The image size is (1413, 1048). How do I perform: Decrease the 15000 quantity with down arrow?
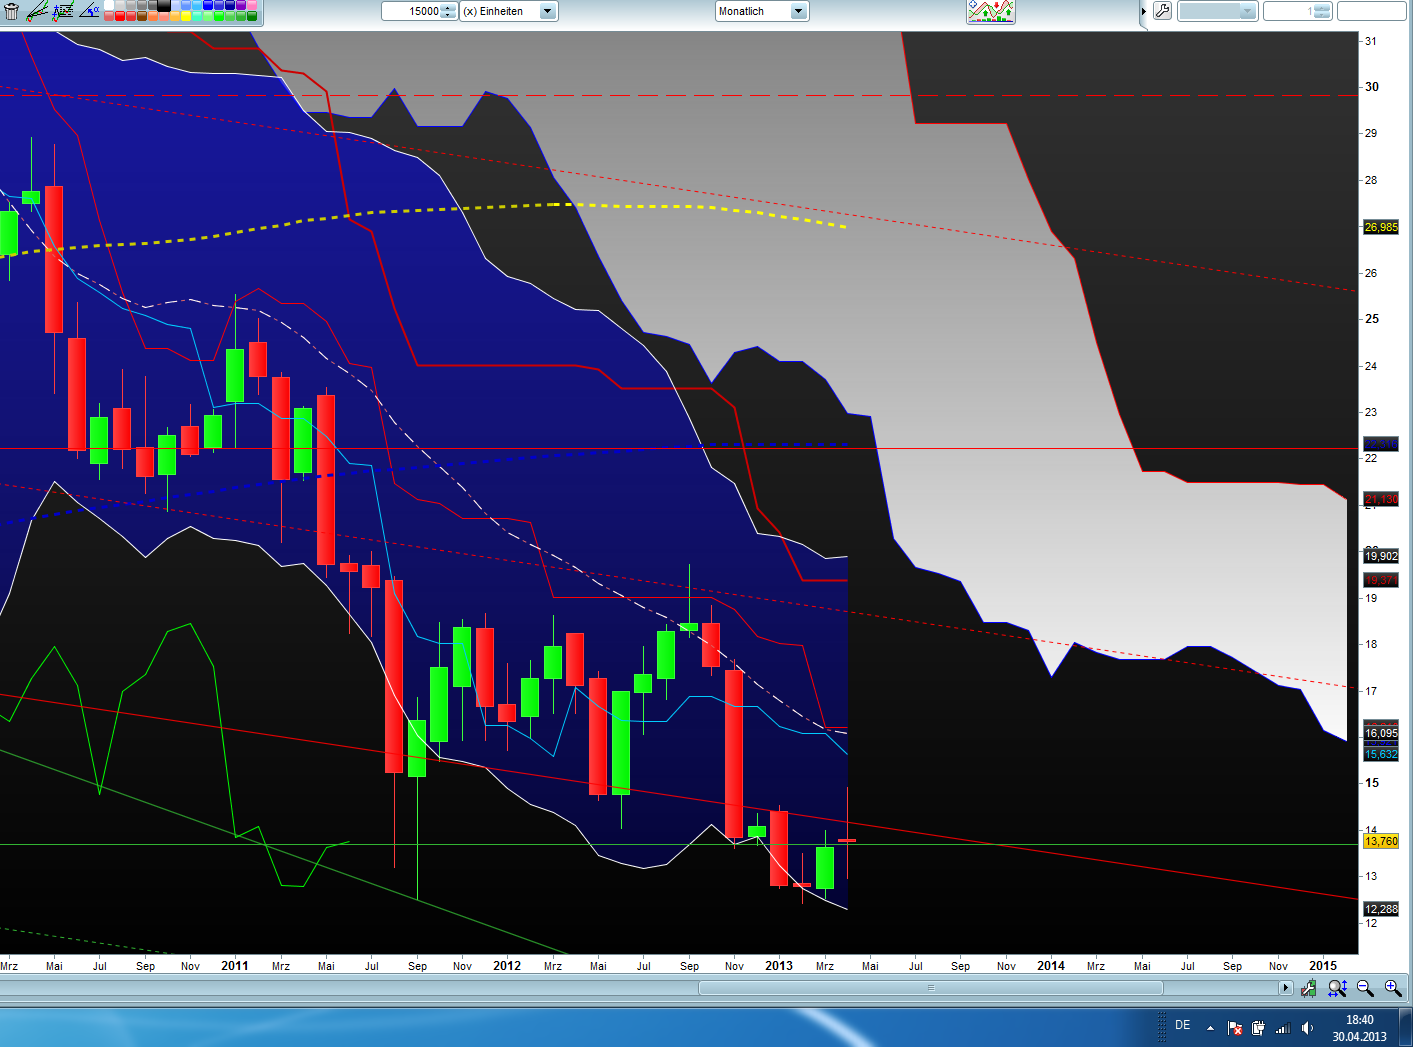(x=447, y=15)
